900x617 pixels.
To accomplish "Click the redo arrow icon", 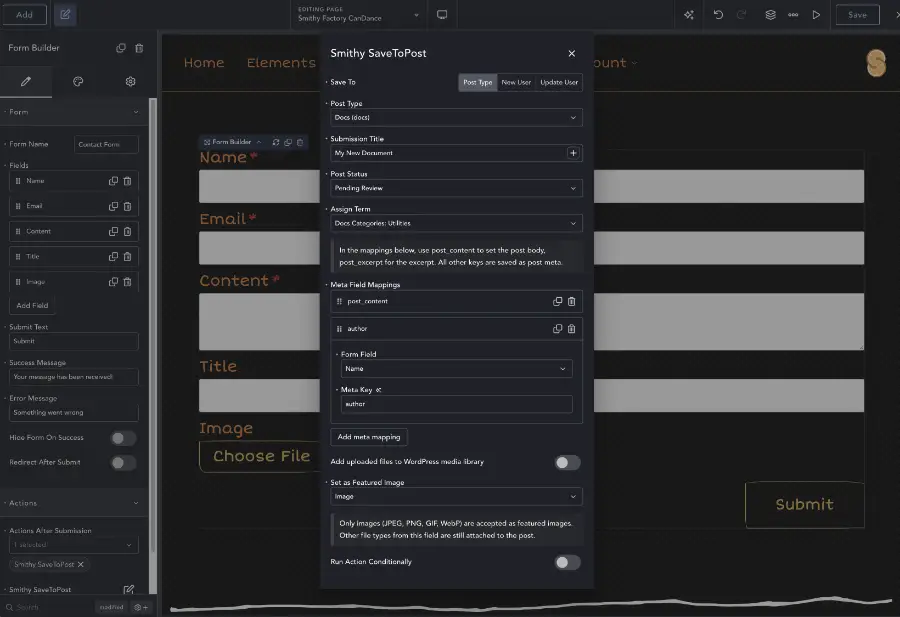I will pos(742,15).
